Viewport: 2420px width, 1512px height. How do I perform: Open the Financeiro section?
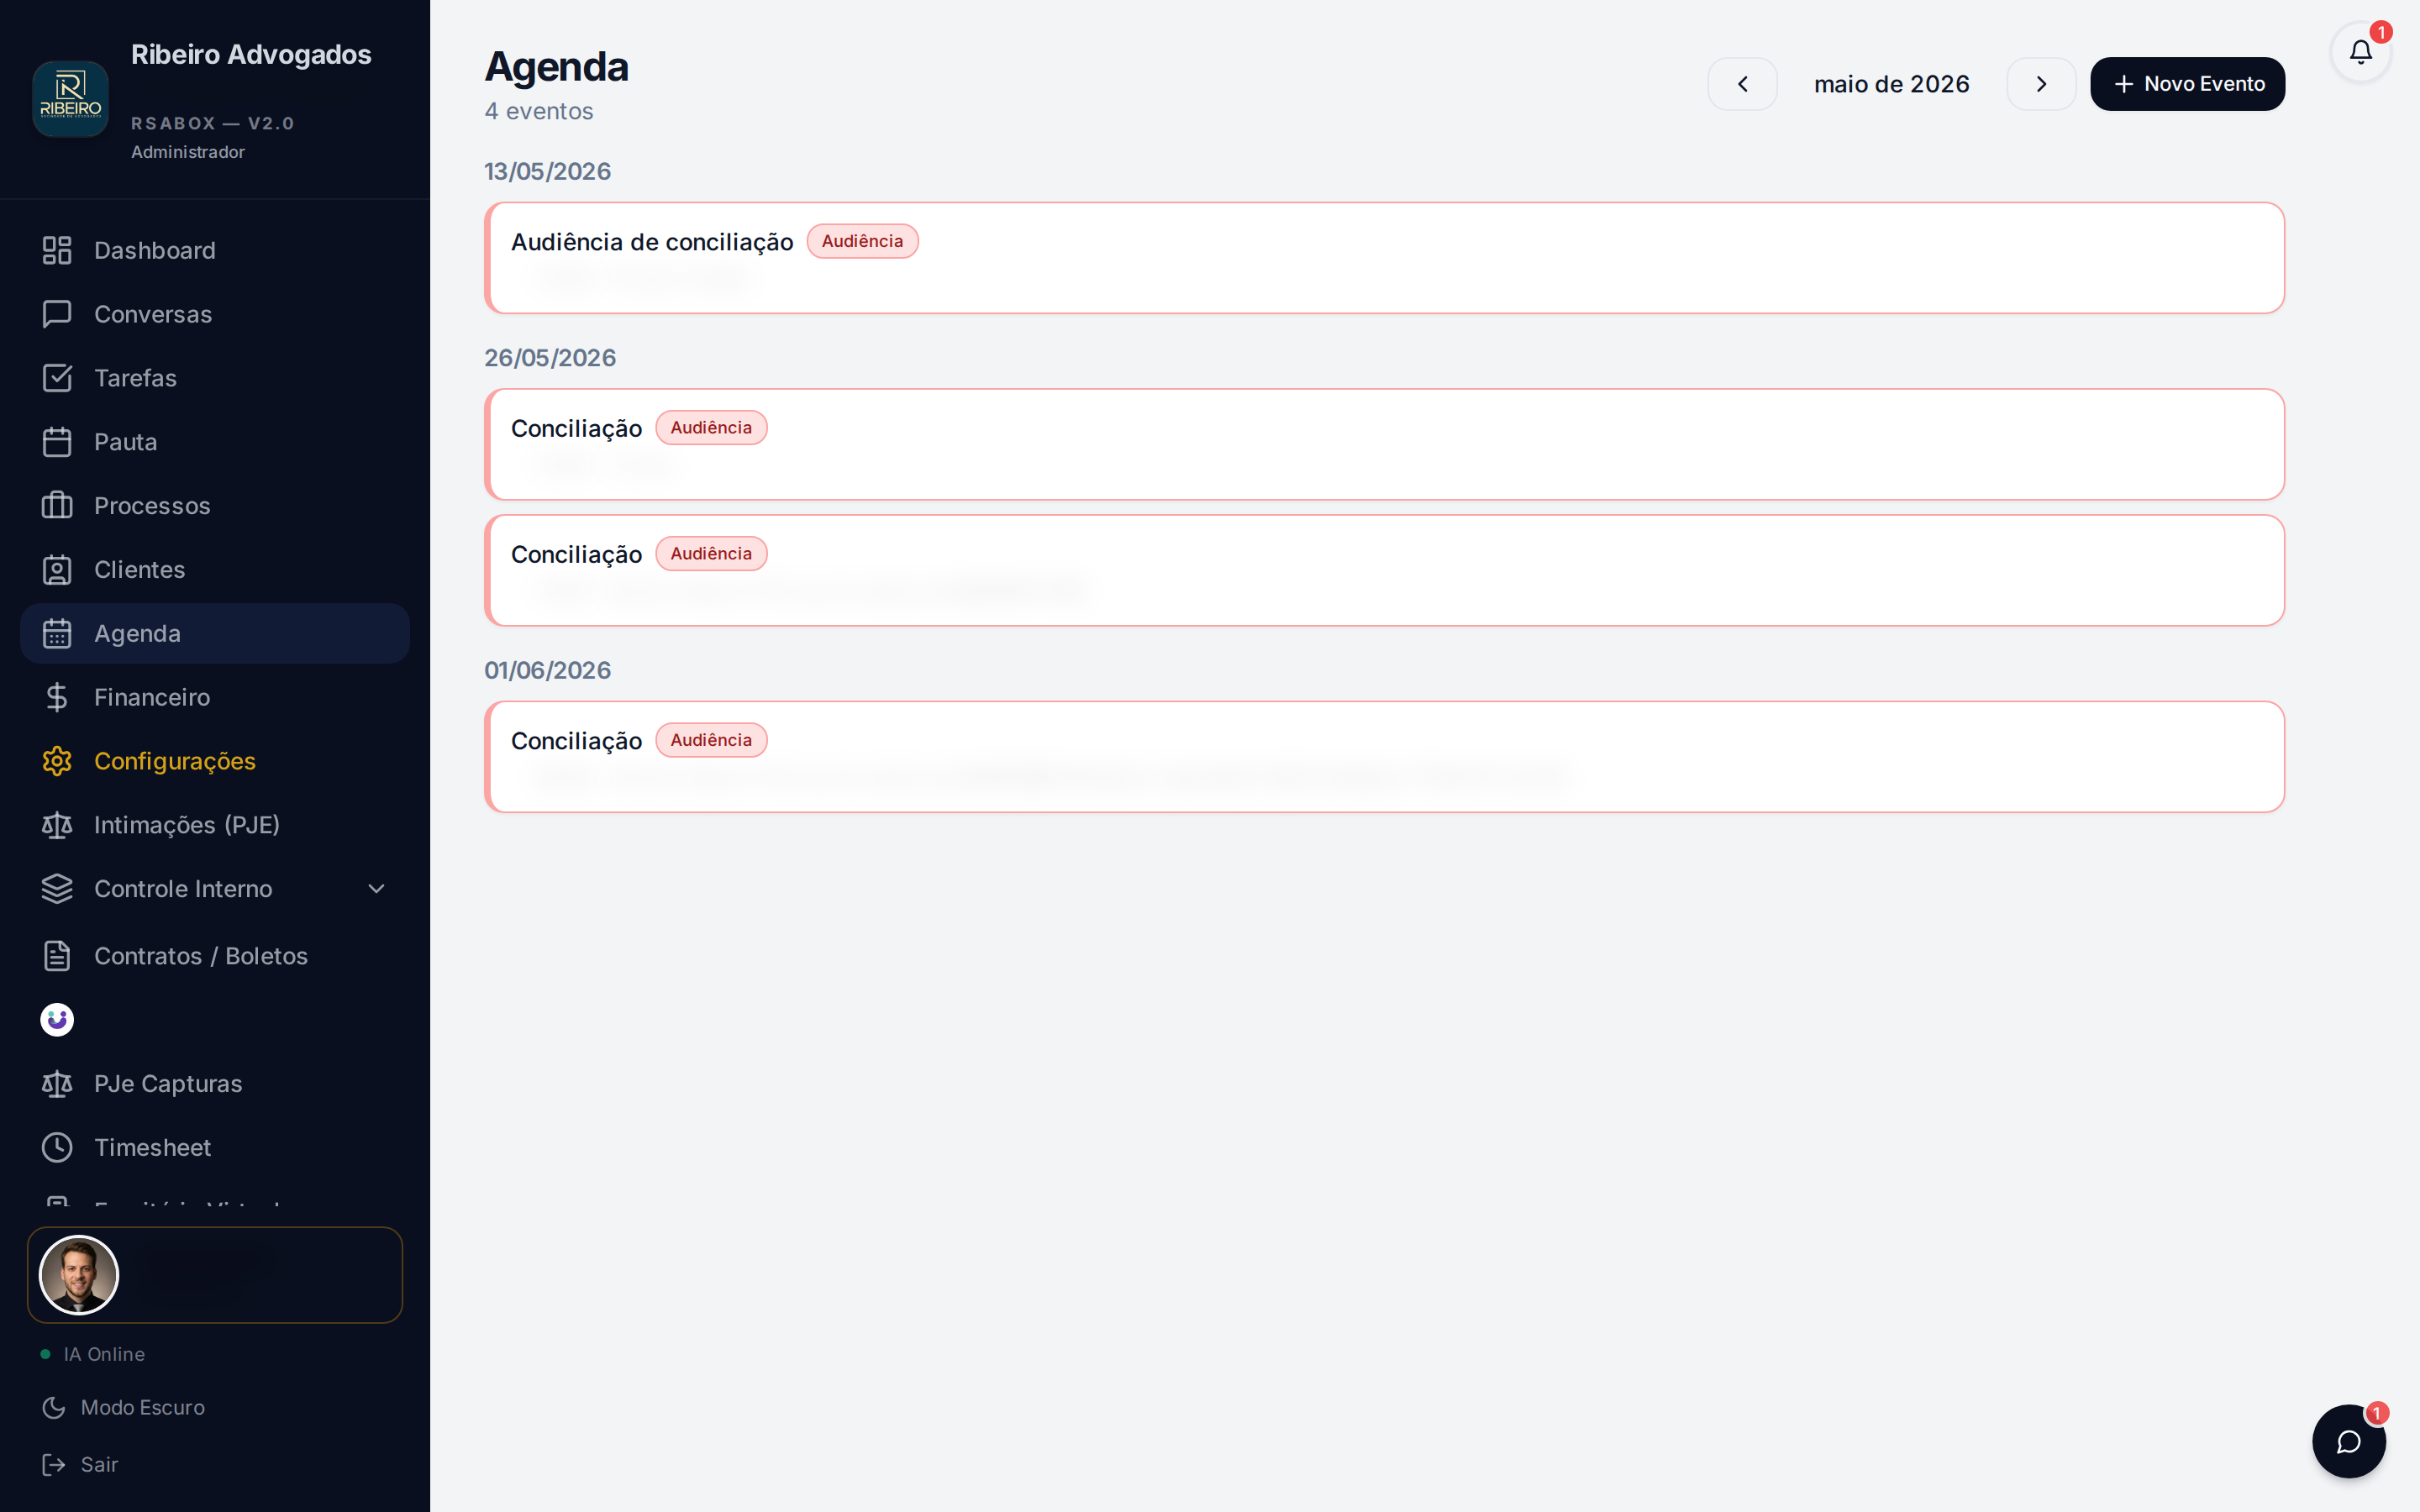coord(215,697)
